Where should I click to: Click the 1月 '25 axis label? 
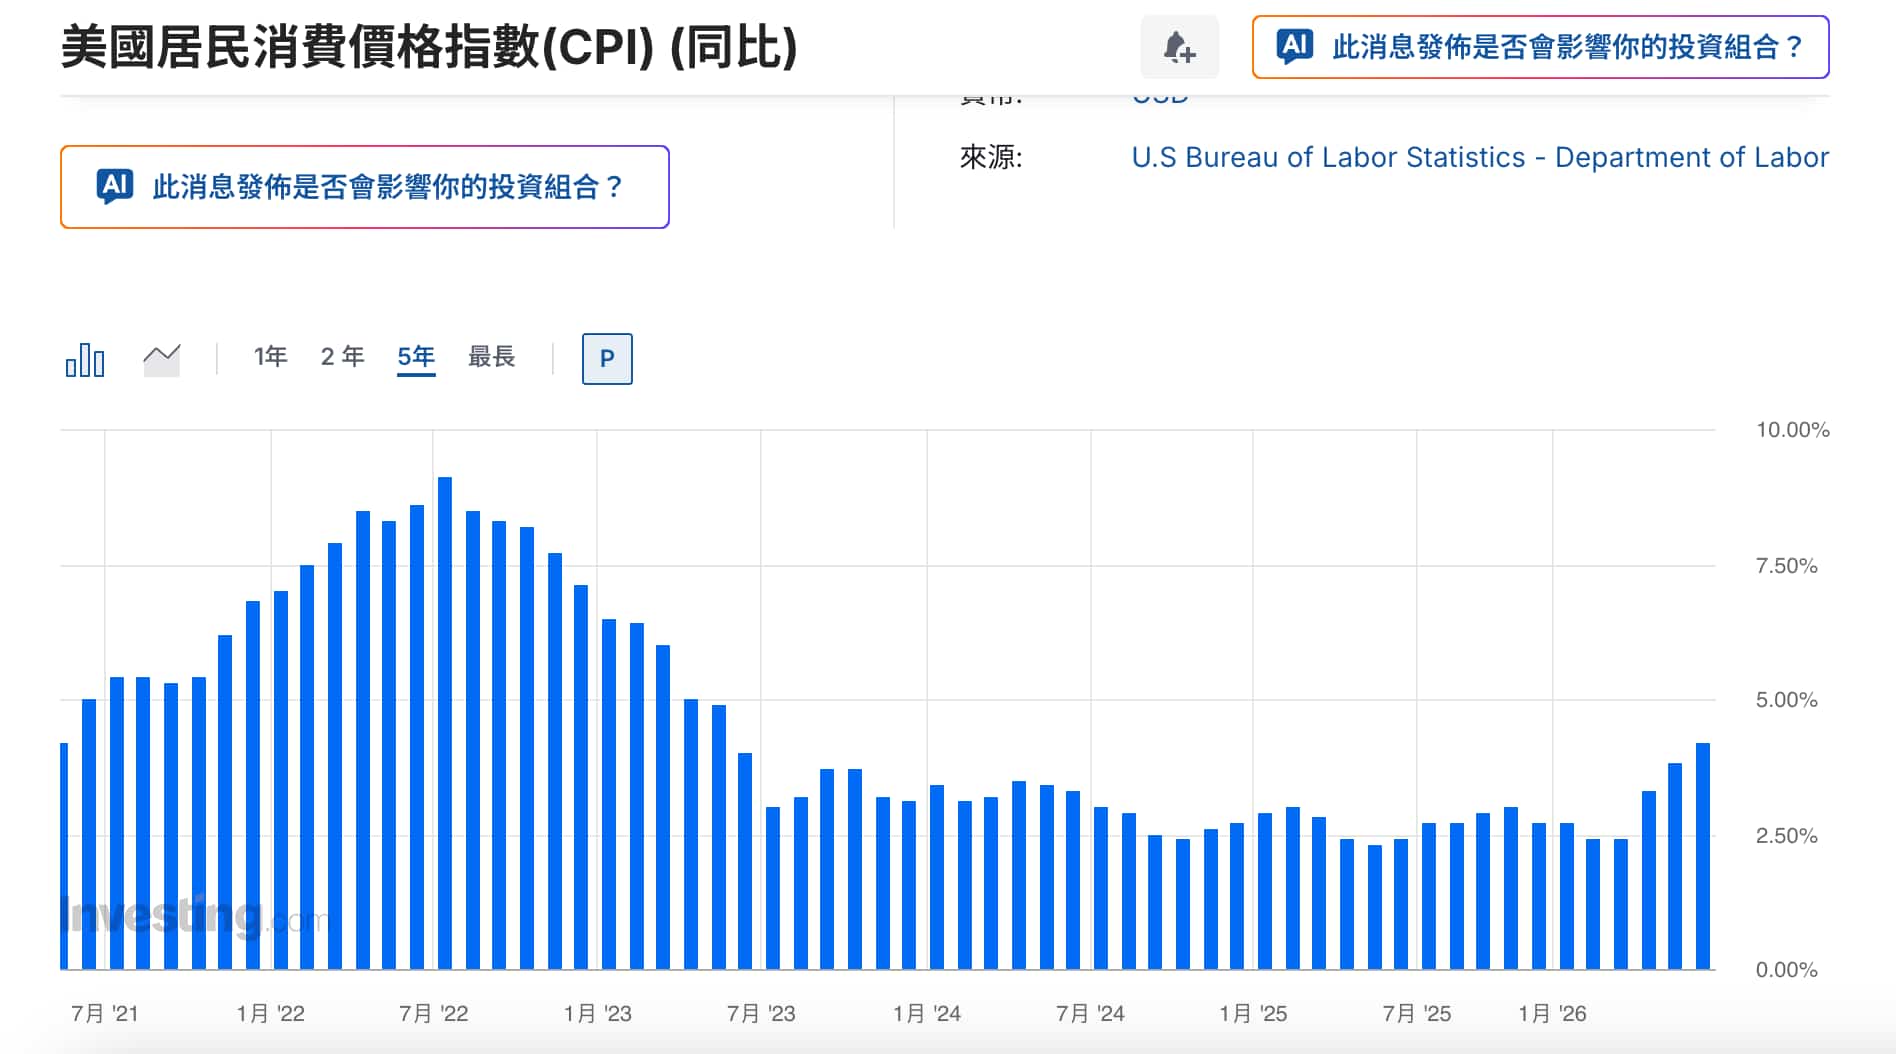[1253, 1014]
